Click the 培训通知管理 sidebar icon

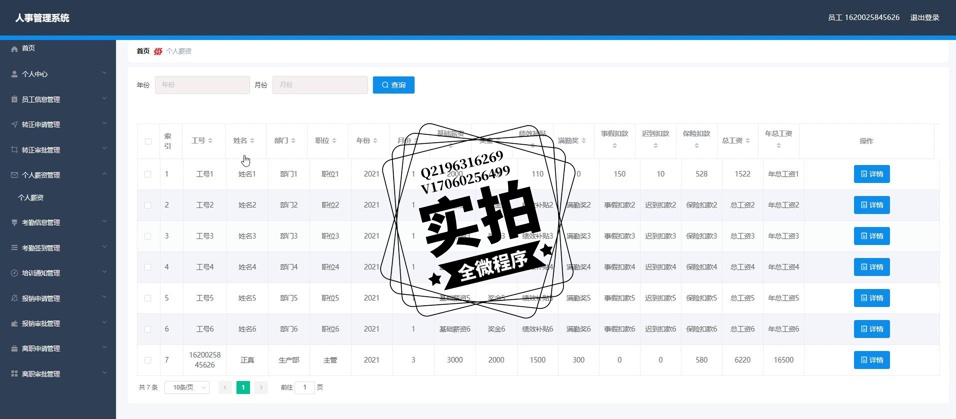pyautogui.click(x=14, y=273)
